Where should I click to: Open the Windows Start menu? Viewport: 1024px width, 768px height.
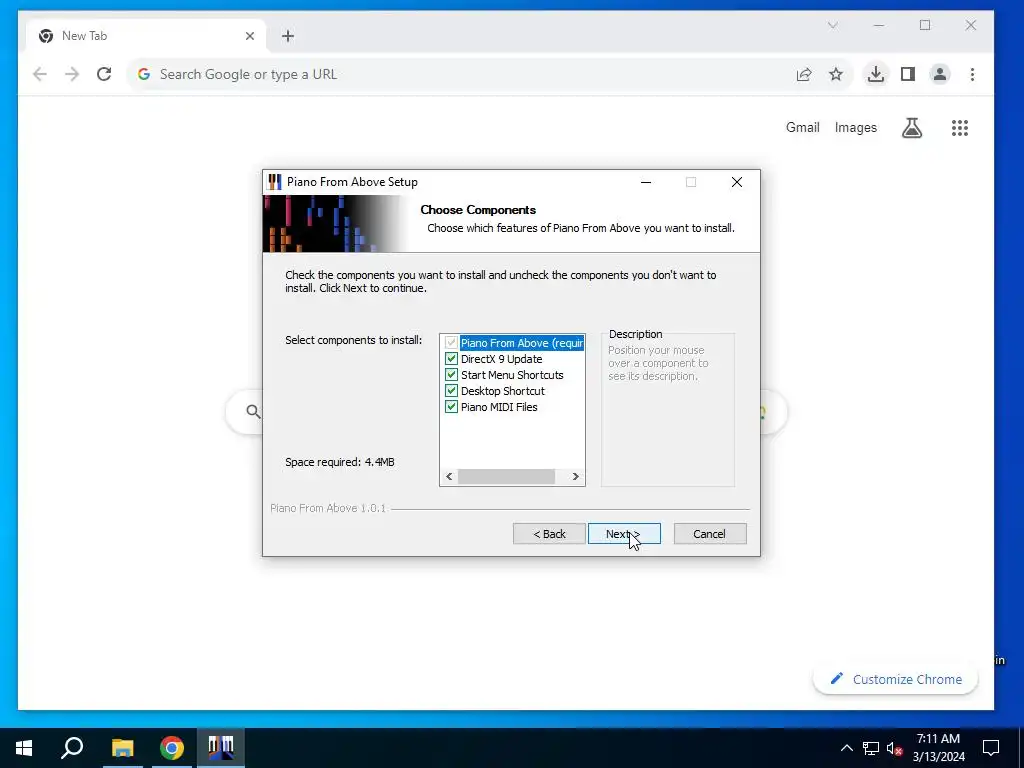[x=24, y=748]
